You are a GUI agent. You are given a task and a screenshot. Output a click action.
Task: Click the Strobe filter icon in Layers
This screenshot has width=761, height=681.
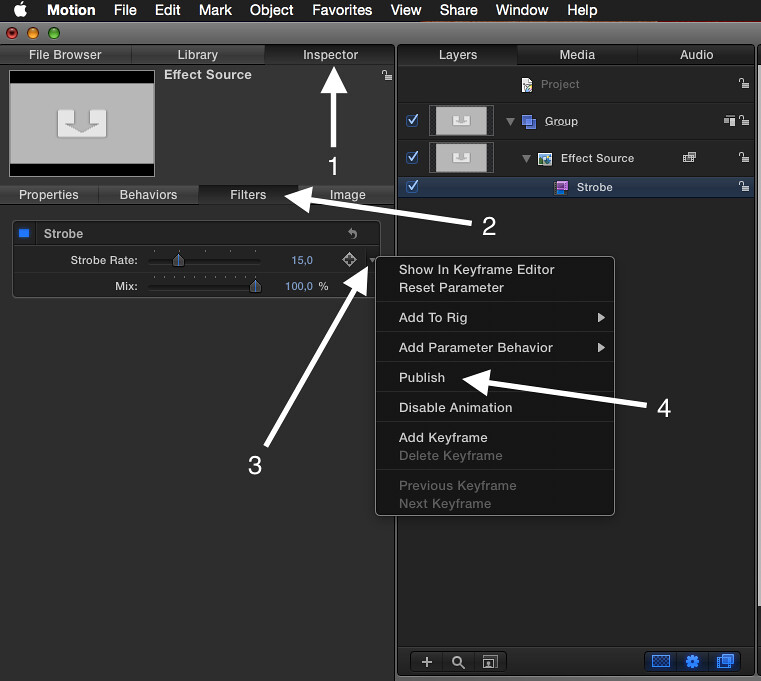point(561,187)
